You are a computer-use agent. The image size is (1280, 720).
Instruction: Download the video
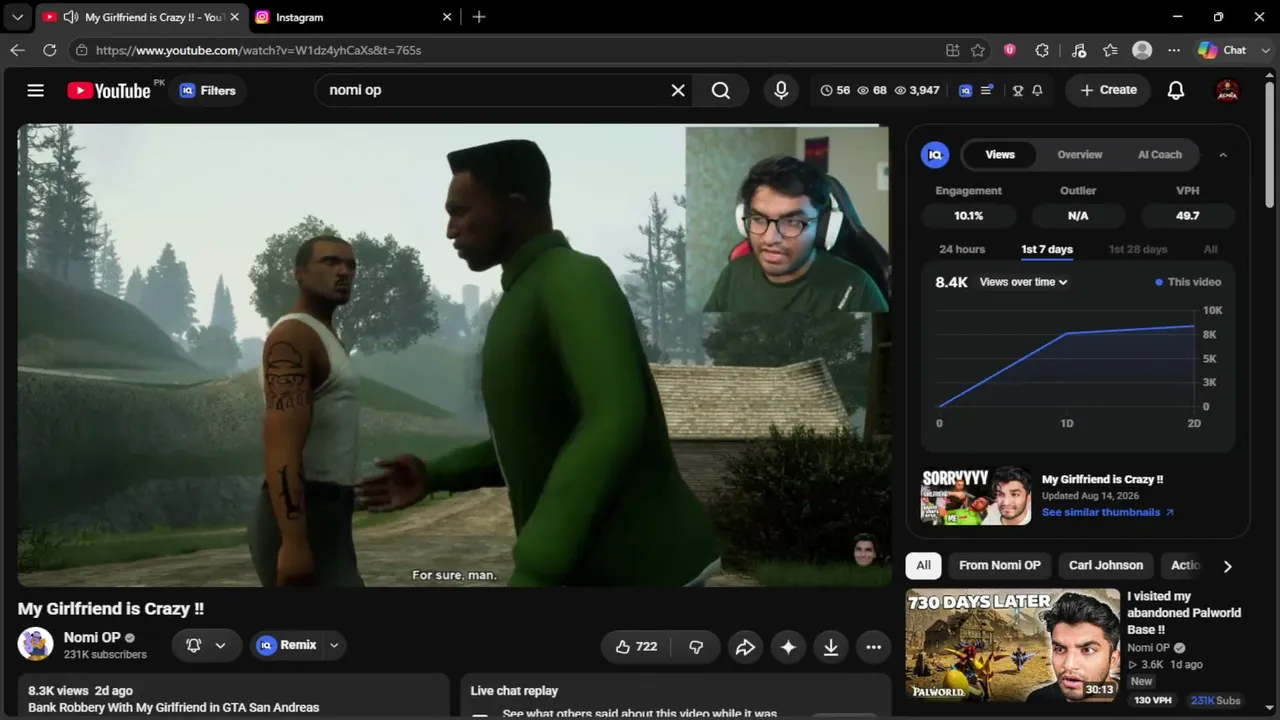(830, 647)
